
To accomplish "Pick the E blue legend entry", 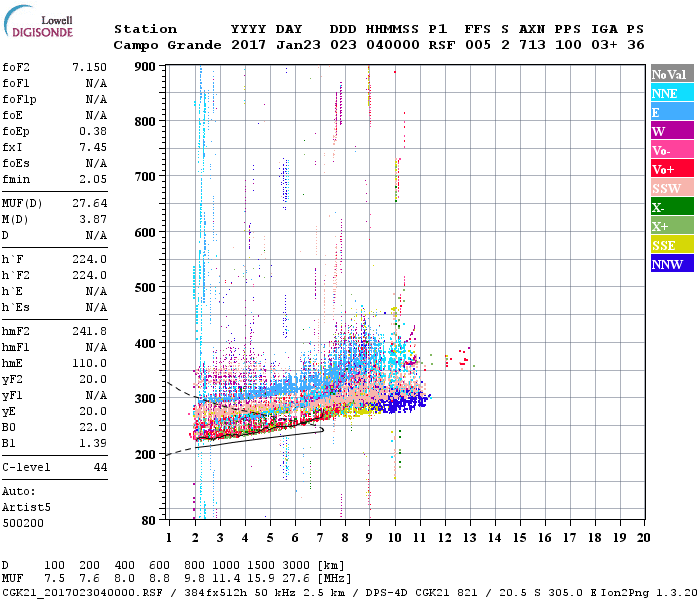I will pos(671,112).
